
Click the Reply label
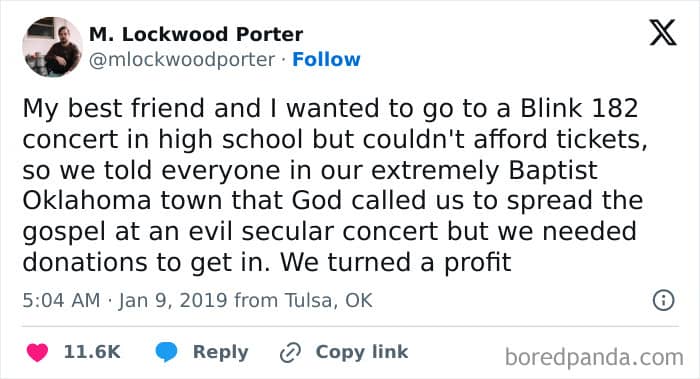[221, 352]
